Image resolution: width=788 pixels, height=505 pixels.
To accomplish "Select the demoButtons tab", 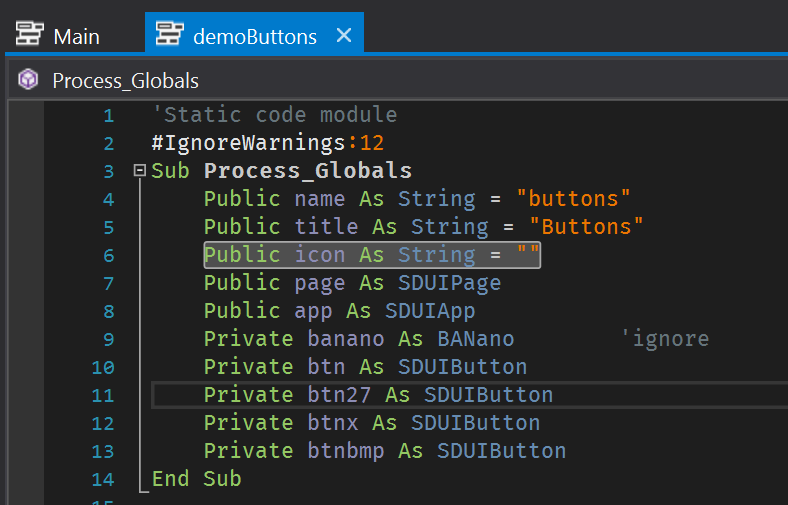I will [254, 37].
